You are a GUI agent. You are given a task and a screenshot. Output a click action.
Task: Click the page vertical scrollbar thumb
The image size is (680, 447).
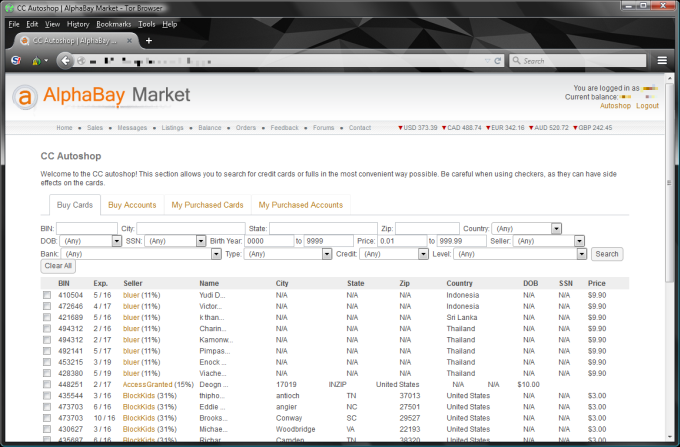(x=670, y=182)
